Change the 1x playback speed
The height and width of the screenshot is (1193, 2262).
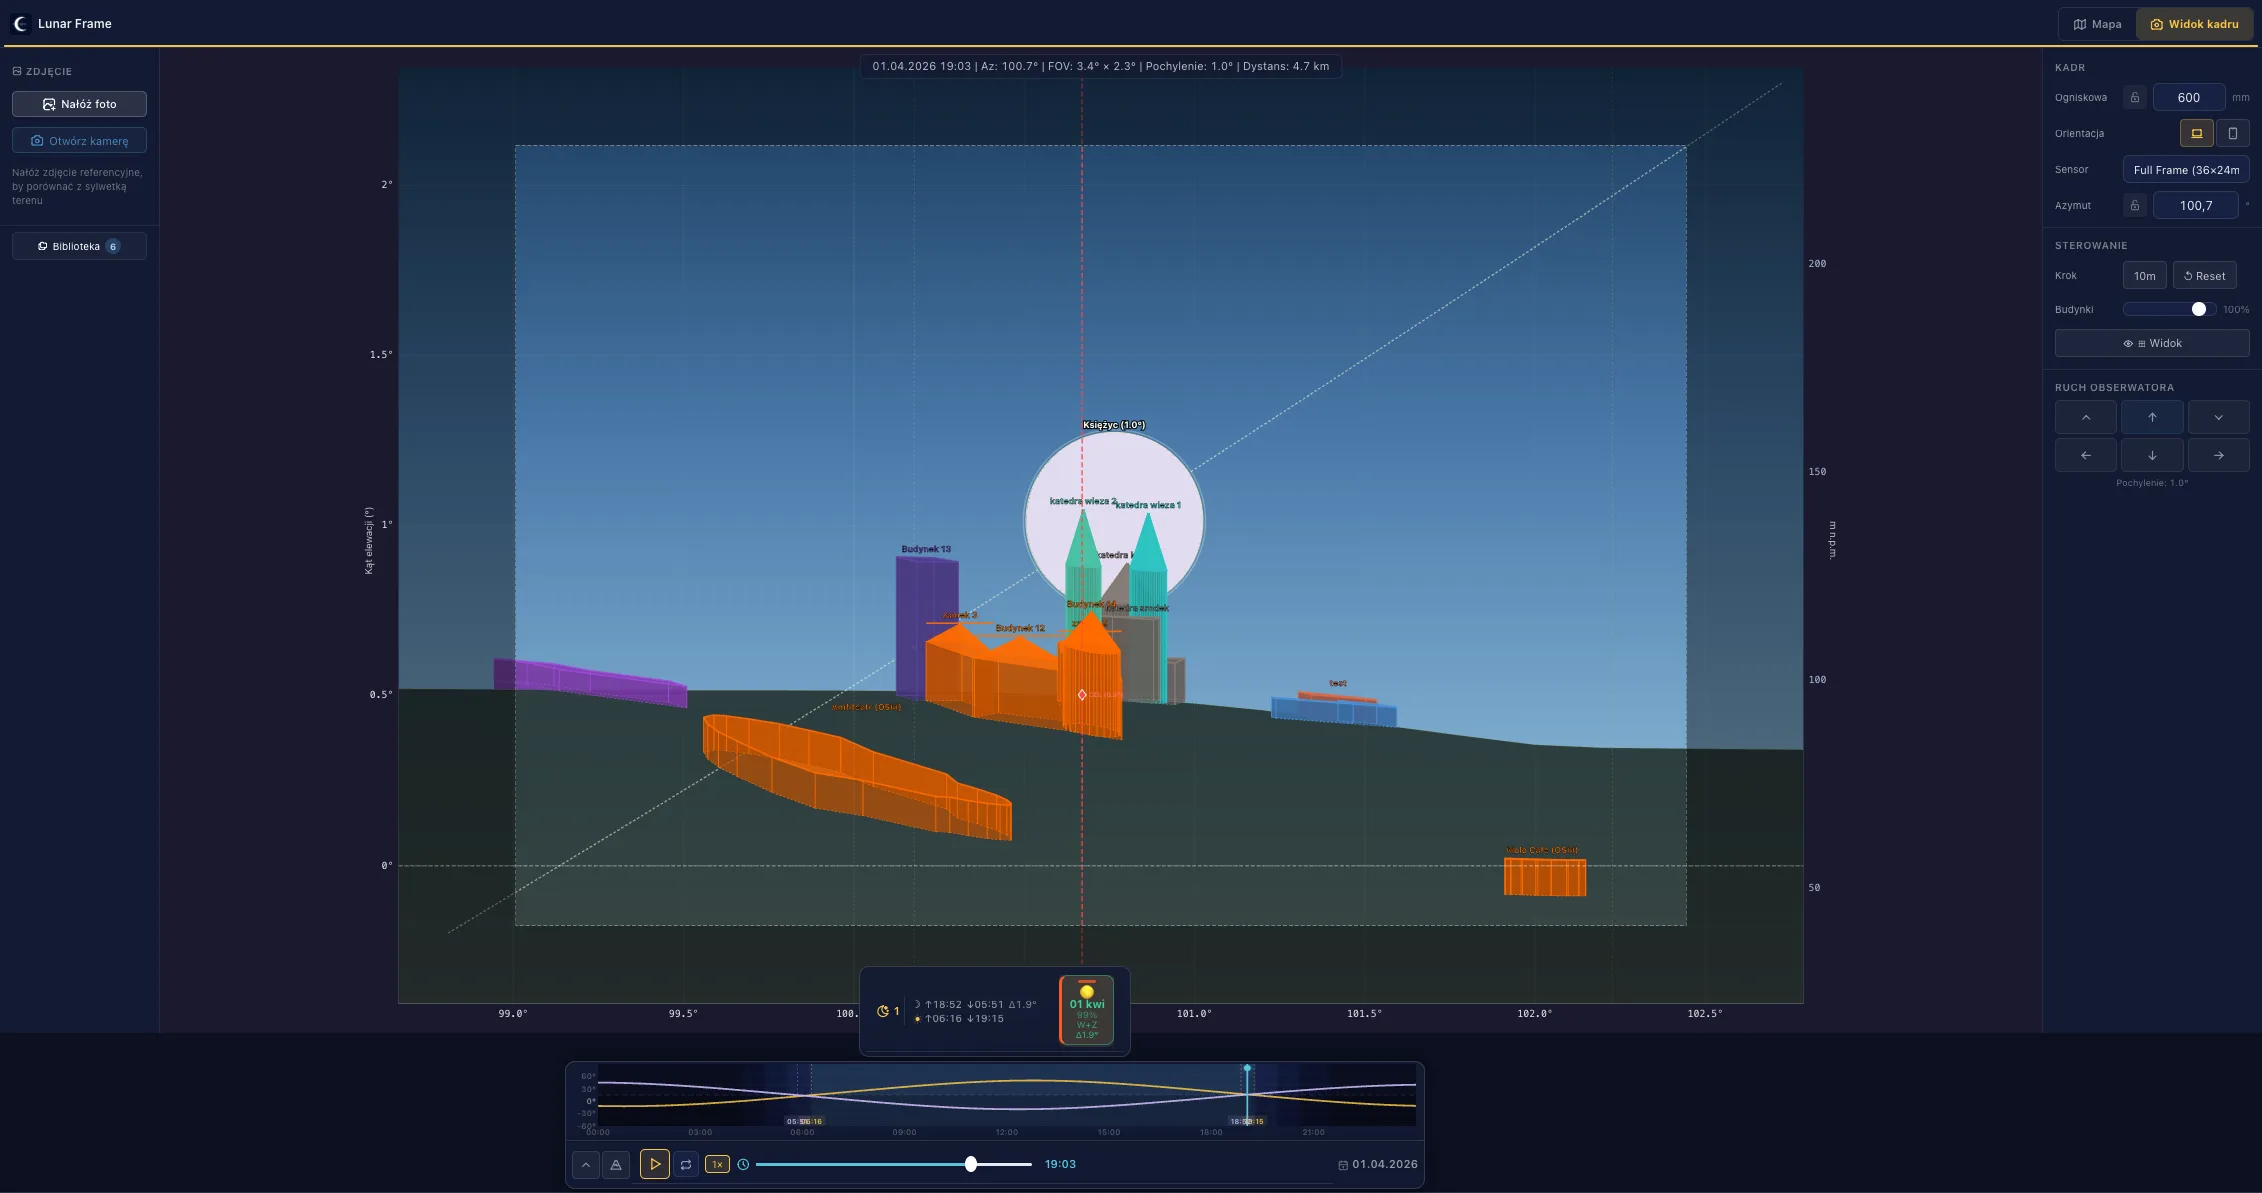717,1164
